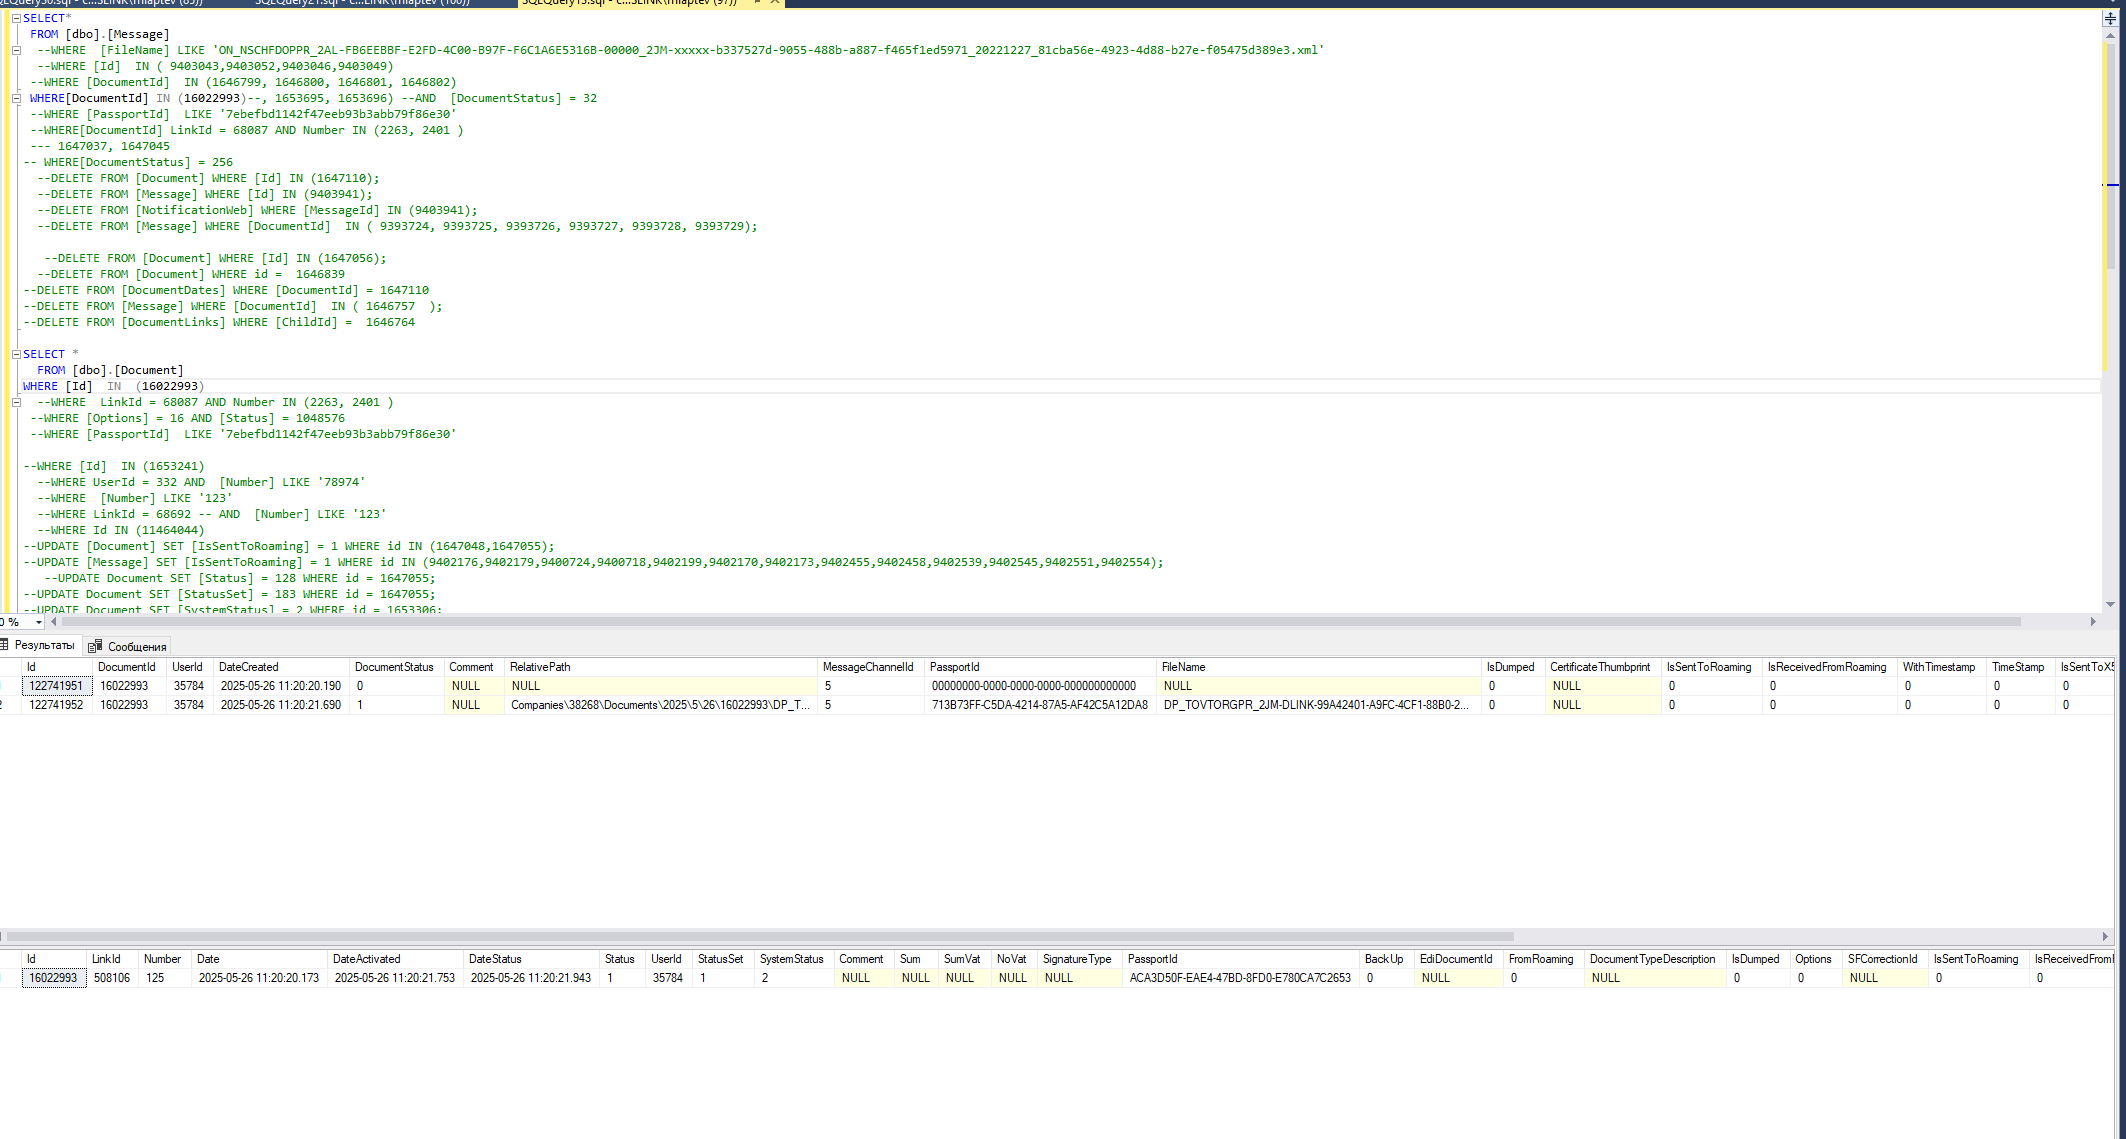Click editor horizontal scroll left arrow
The image size is (2126, 1139).
pyautogui.click(x=53, y=621)
